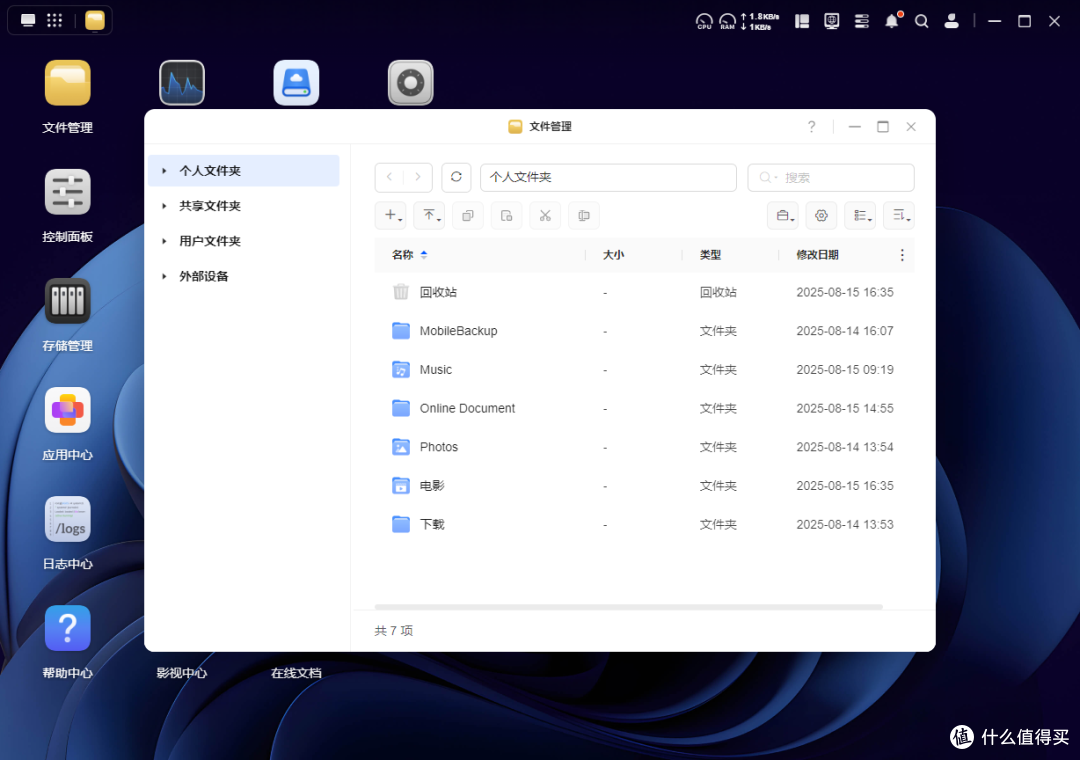The width and height of the screenshot is (1080, 760).
Task: Open the view mode list dropdown
Action: coord(860,216)
